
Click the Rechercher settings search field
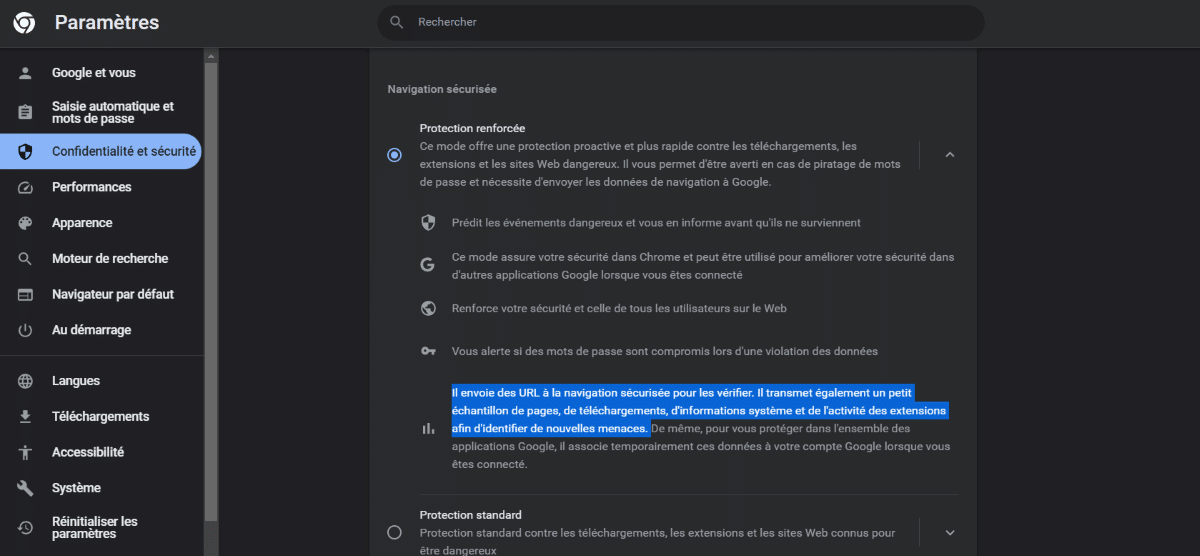point(680,22)
